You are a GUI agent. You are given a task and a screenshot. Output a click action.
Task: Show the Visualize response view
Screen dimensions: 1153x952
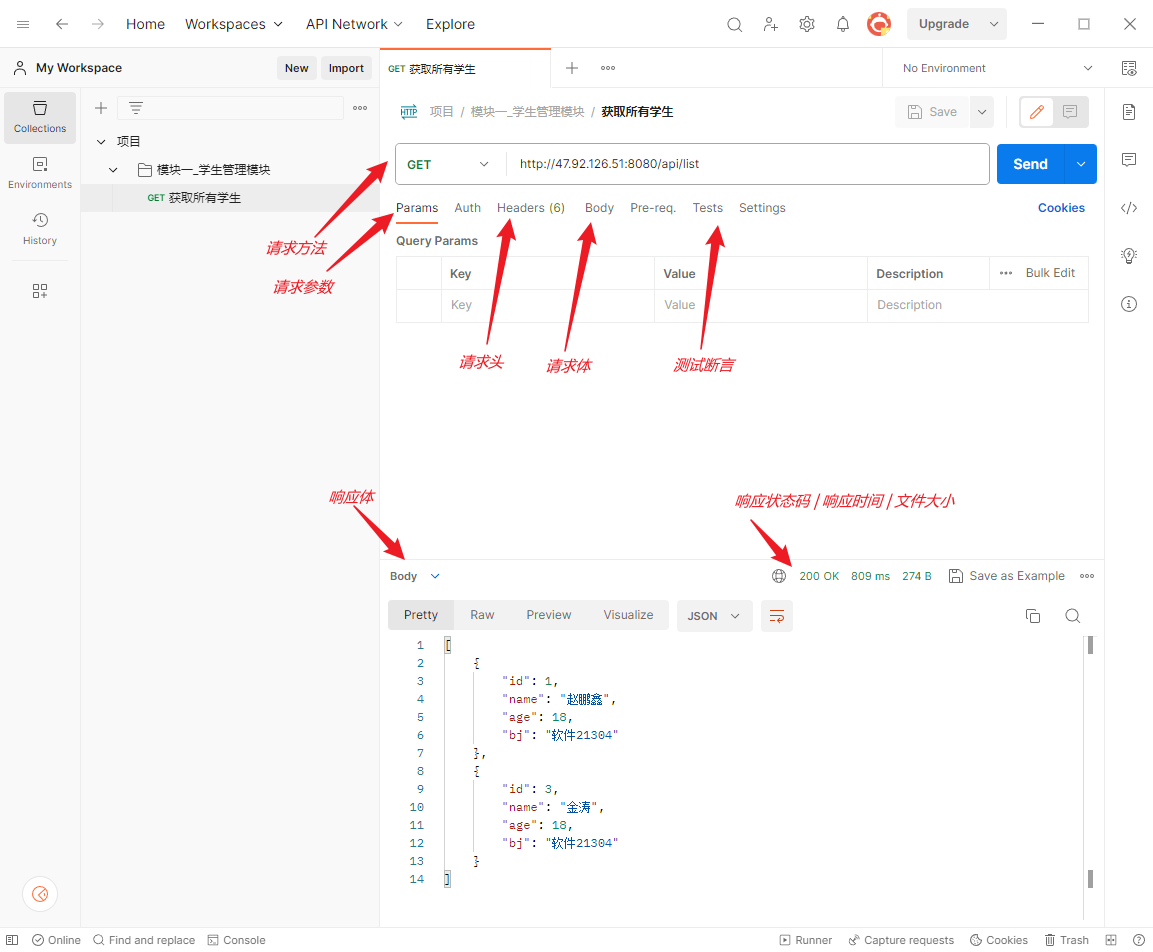[x=628, y=615]
